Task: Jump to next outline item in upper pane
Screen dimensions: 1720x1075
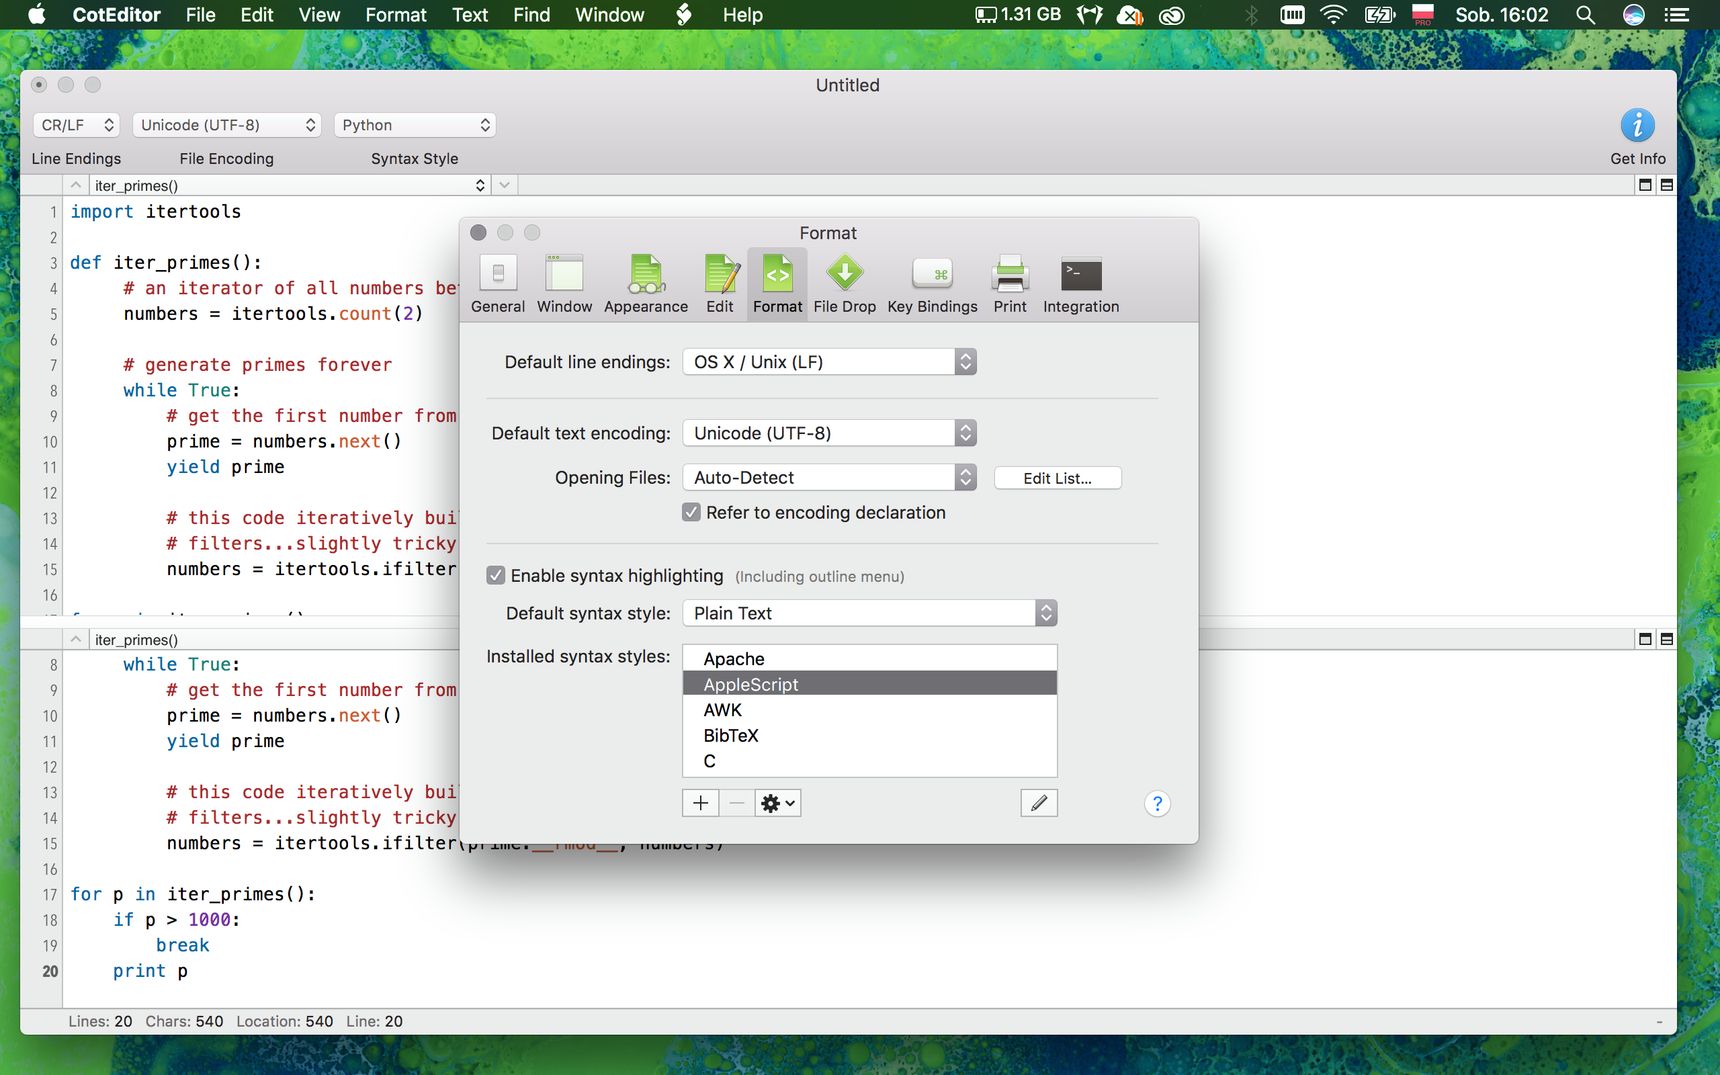Action: (505, 185)
